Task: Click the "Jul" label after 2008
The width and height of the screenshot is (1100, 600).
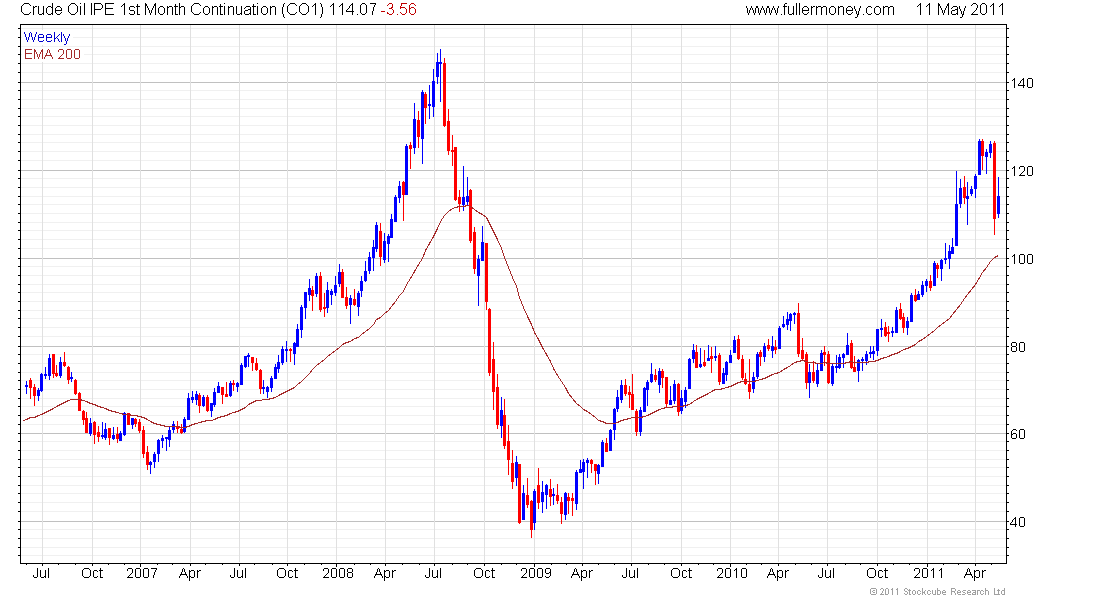Action: [x=434, y=573]
